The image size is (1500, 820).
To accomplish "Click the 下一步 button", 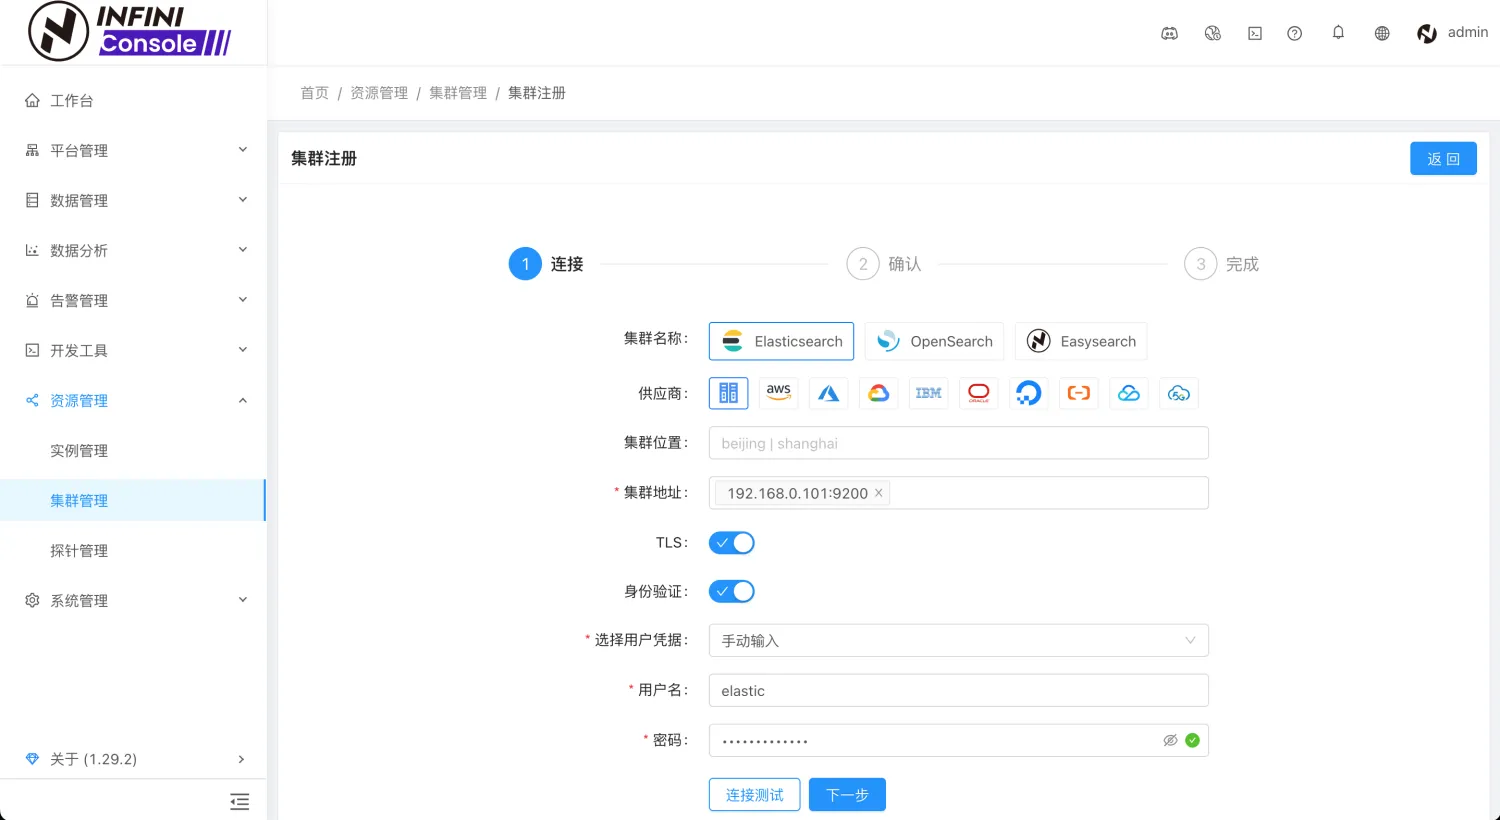I will [847, 795].
